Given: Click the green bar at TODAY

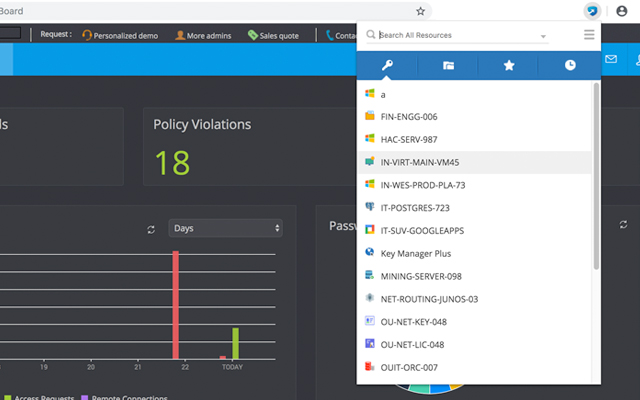Looking at the screenshot, I should click(236, 343).
